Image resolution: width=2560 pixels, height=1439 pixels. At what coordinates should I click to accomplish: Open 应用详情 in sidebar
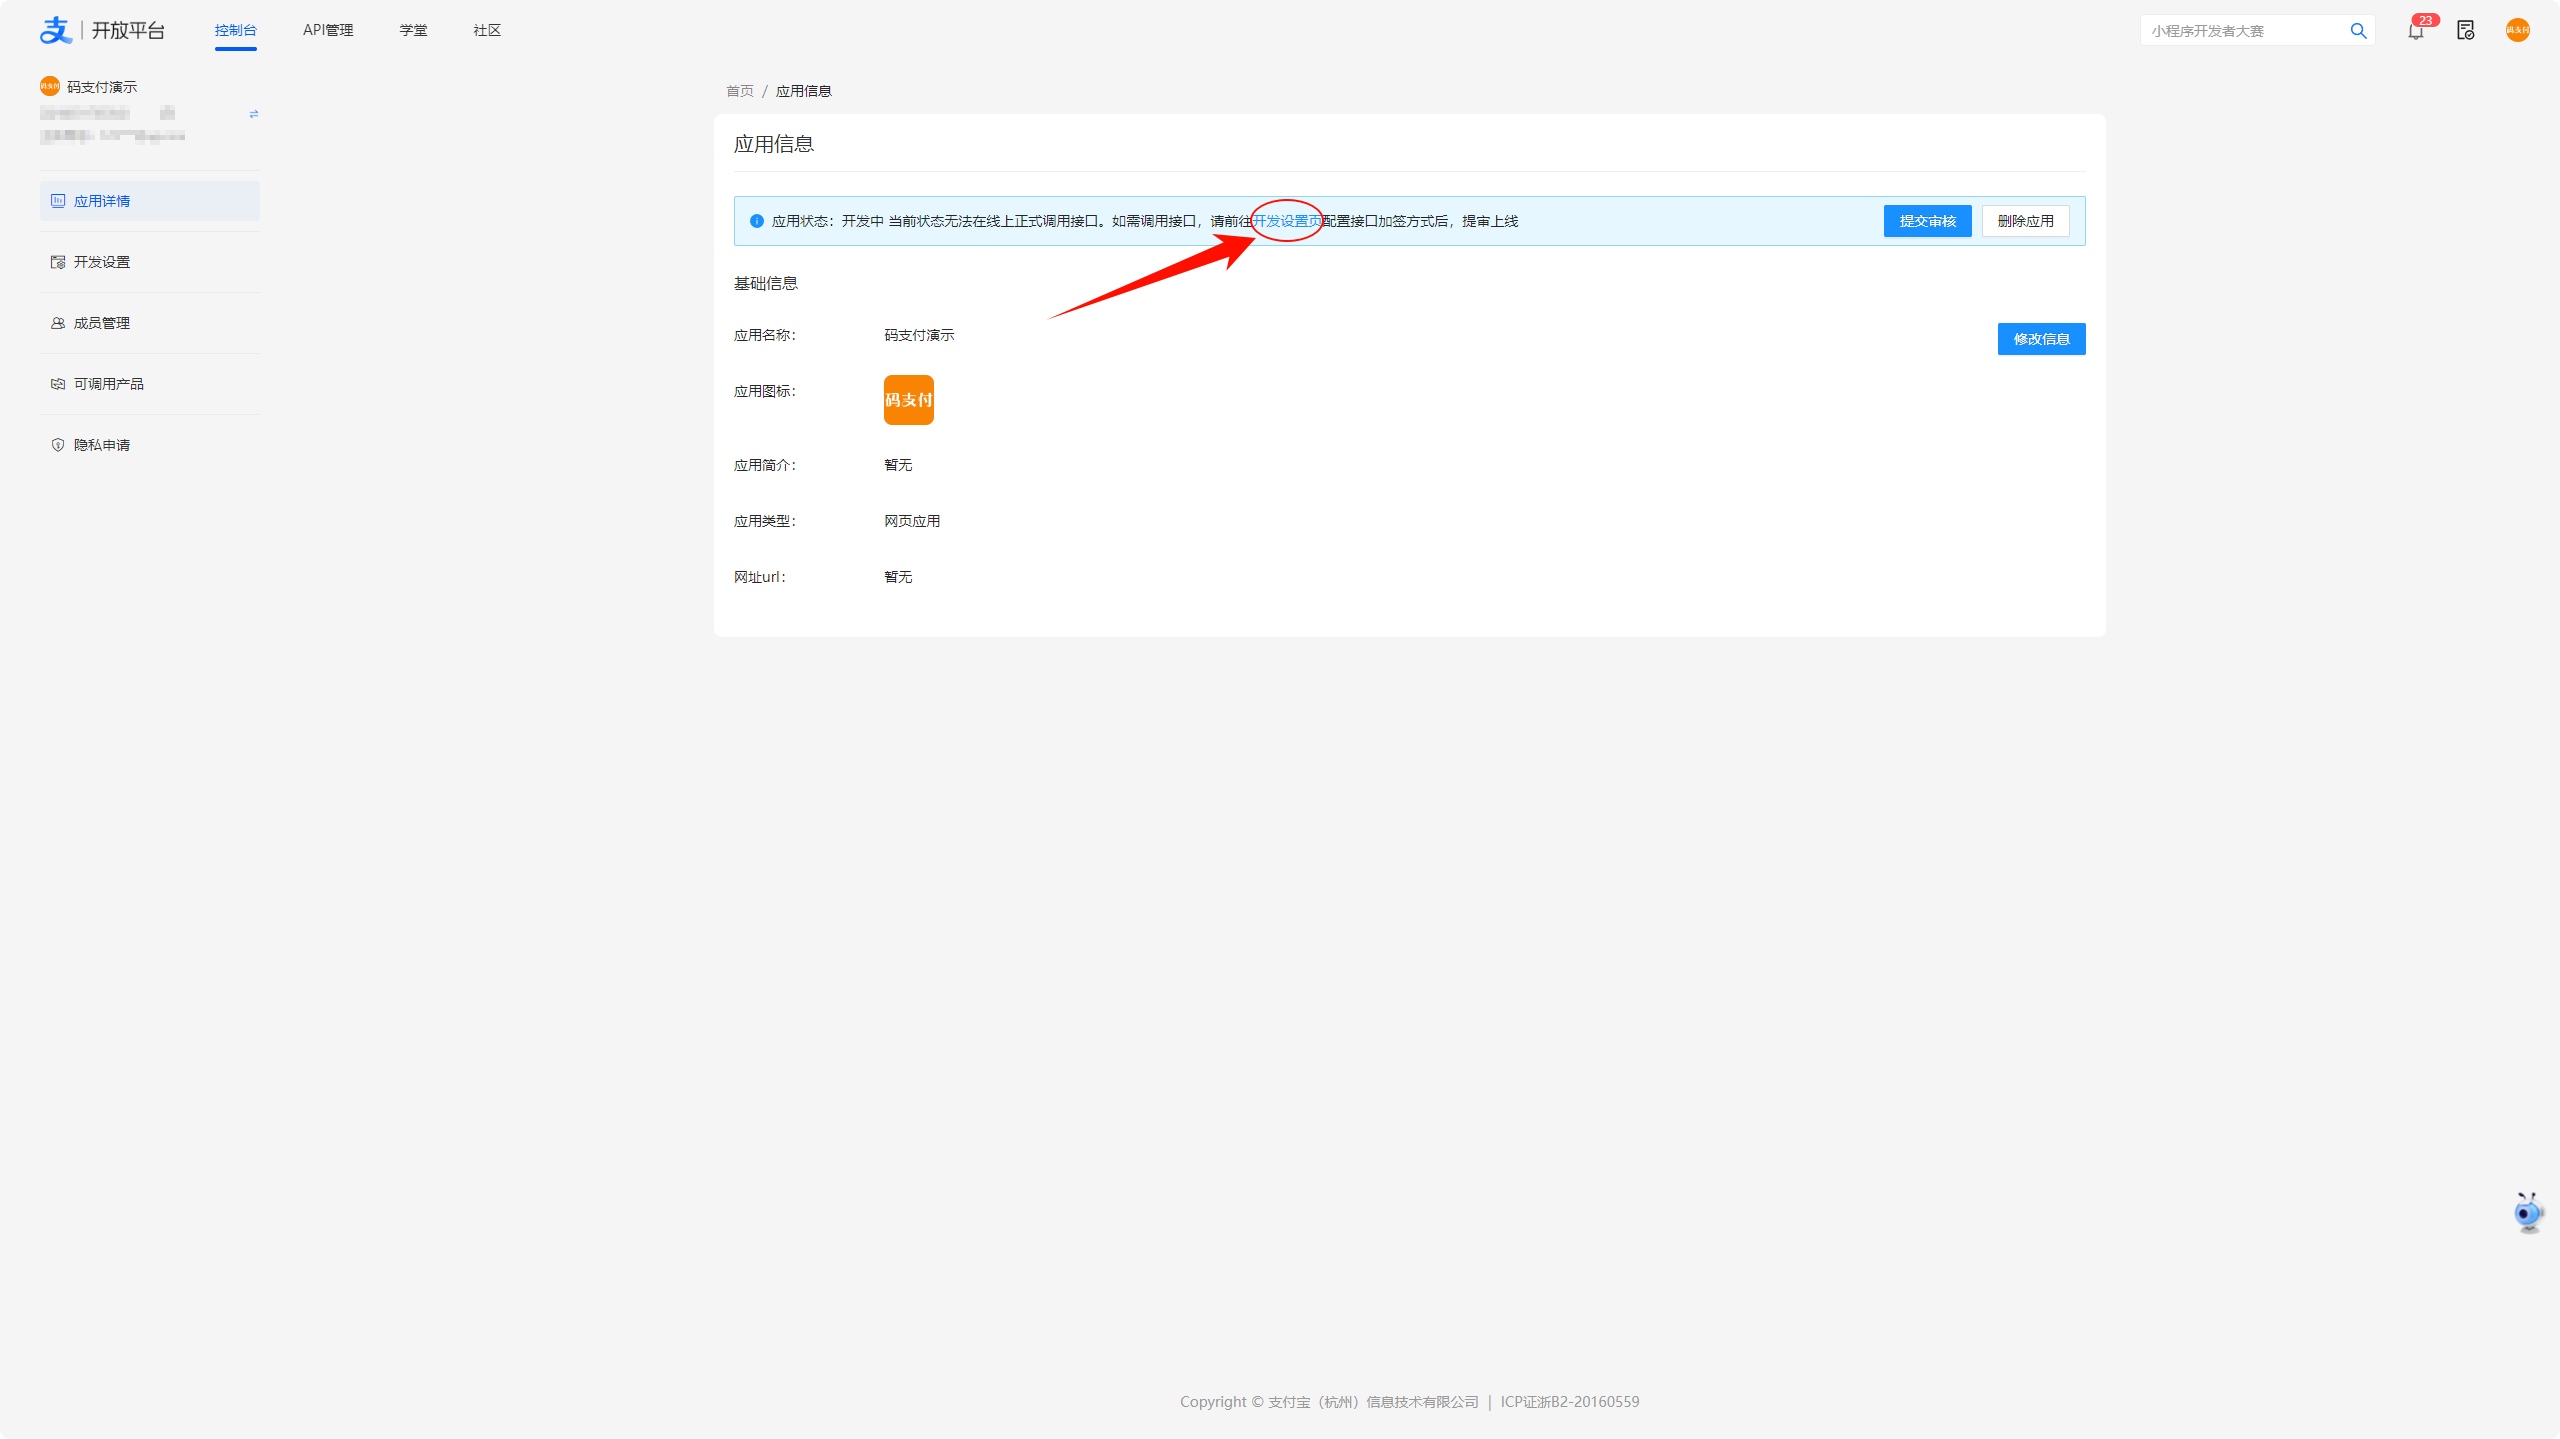(102, 201)
